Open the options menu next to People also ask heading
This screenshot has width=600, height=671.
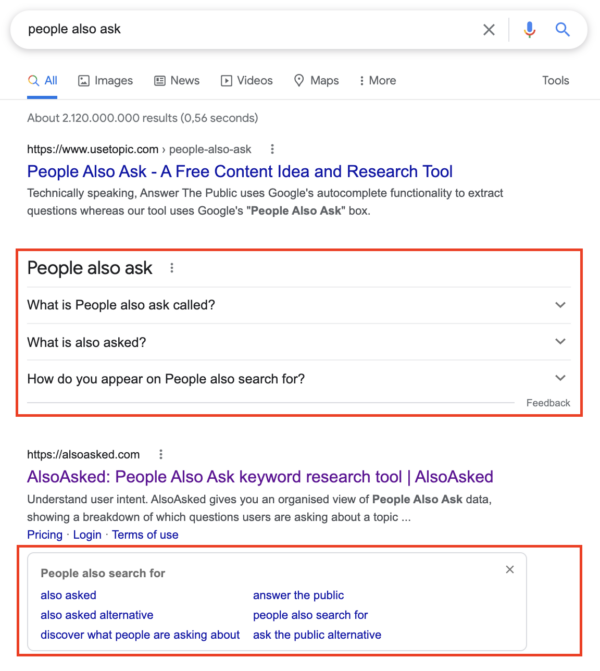172,268
